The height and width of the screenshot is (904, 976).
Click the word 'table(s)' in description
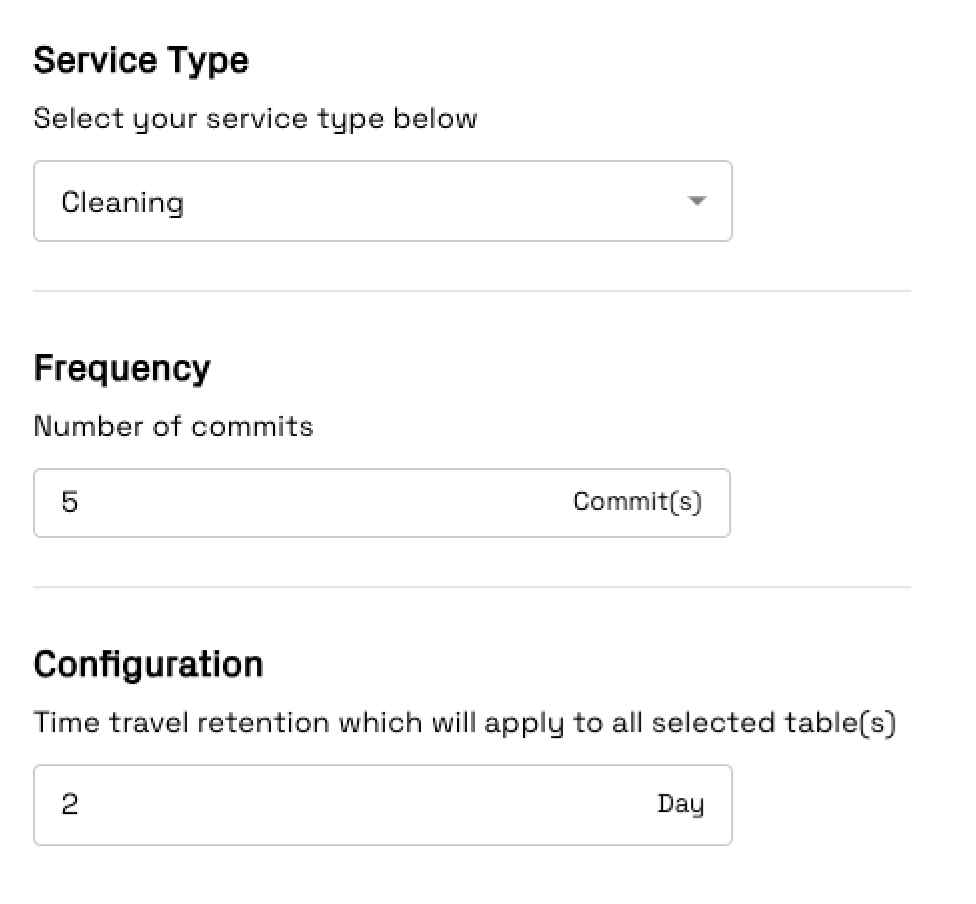840,723
